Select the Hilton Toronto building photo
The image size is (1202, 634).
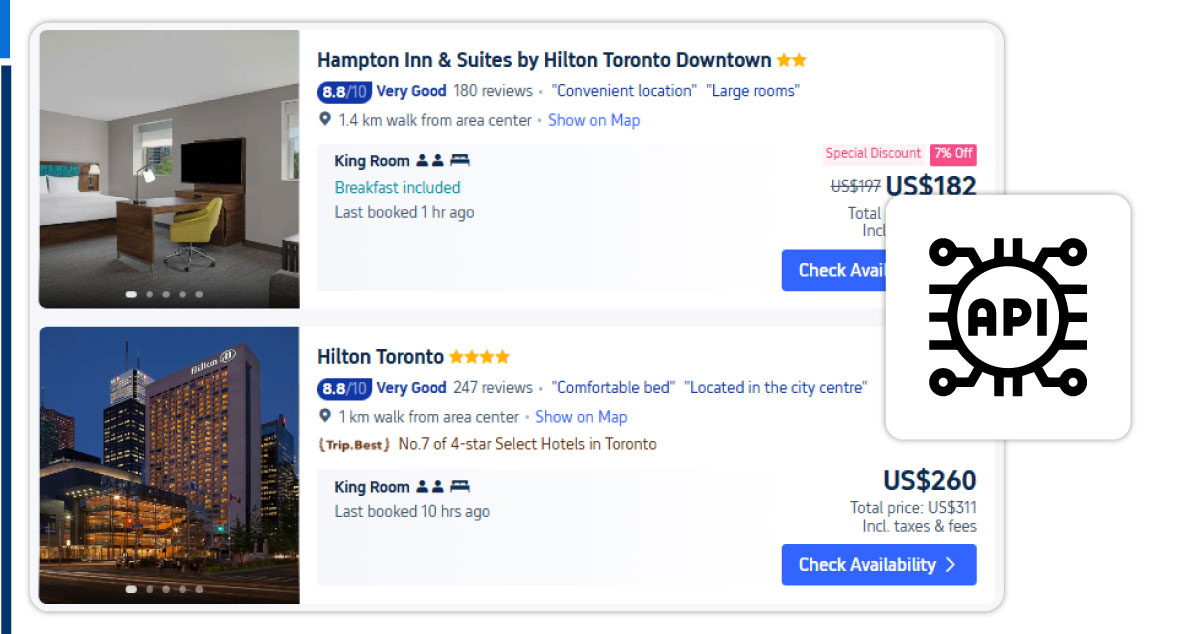[169, 465]
